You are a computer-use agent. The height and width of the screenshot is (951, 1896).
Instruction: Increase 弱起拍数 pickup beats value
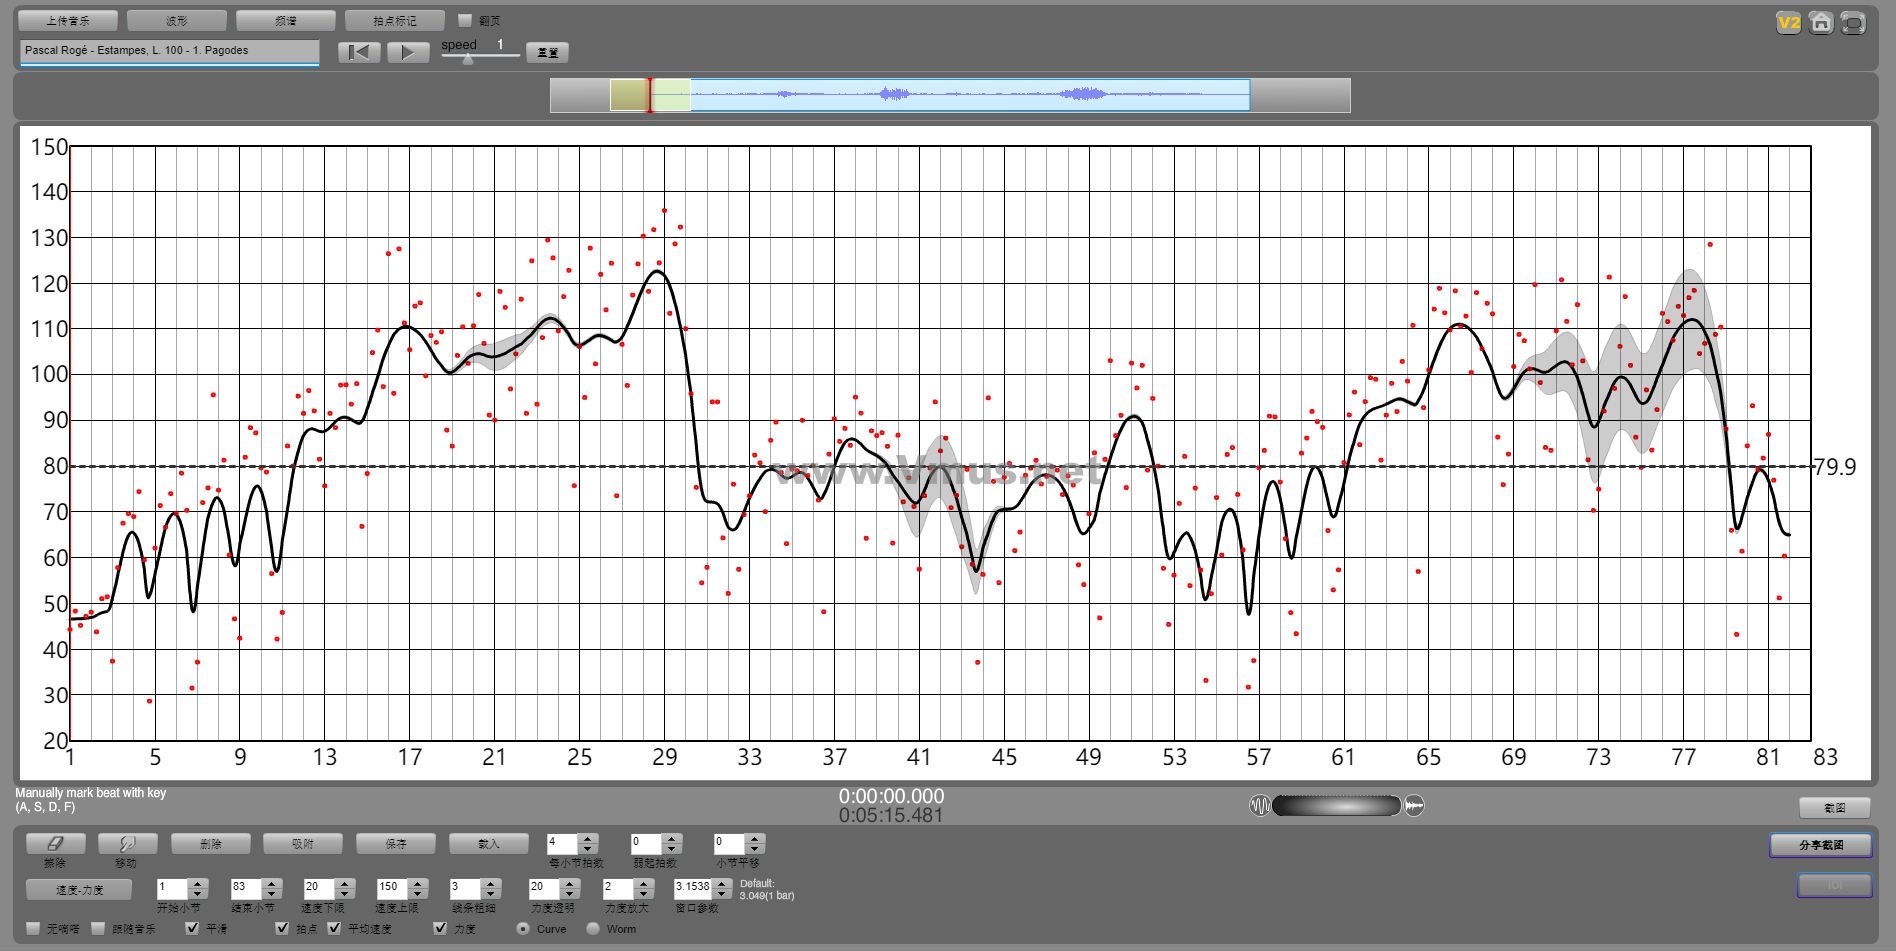point(672,839)
